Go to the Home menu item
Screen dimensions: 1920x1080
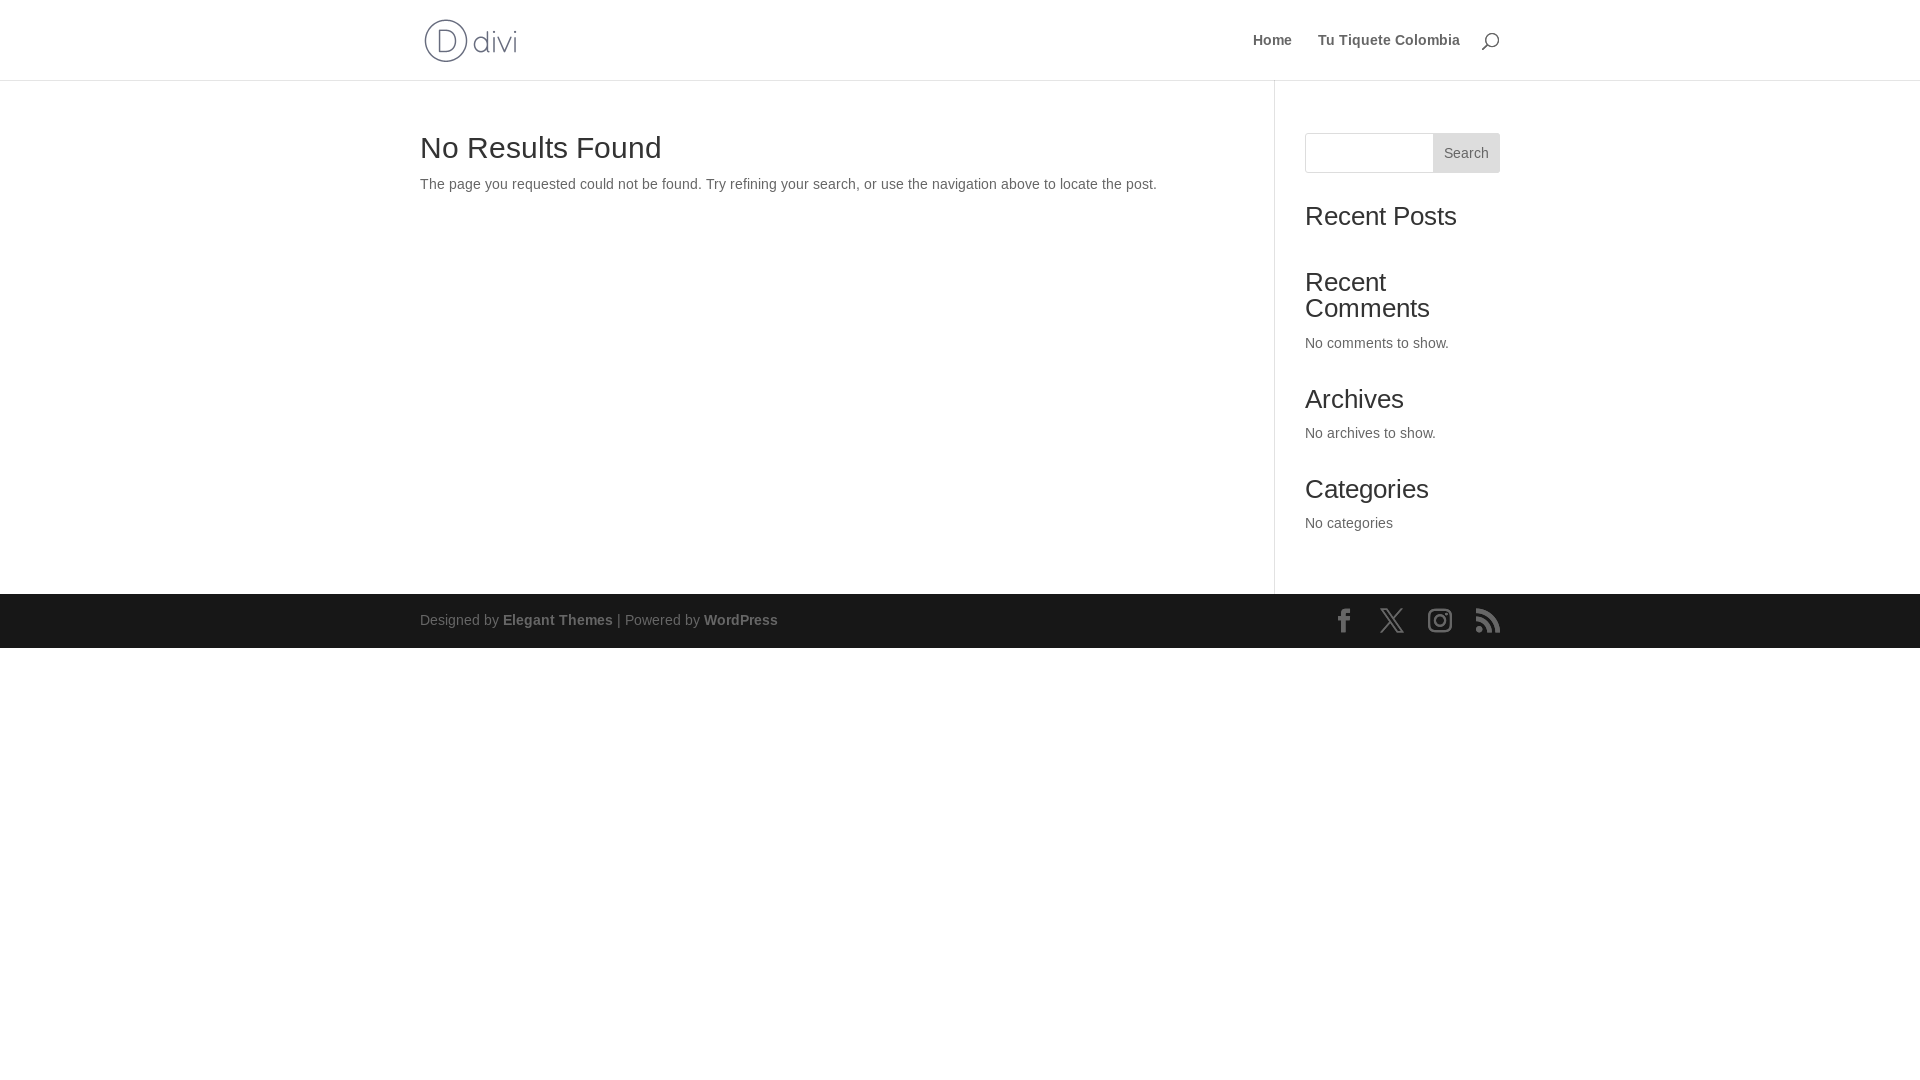pos(1272,40)
